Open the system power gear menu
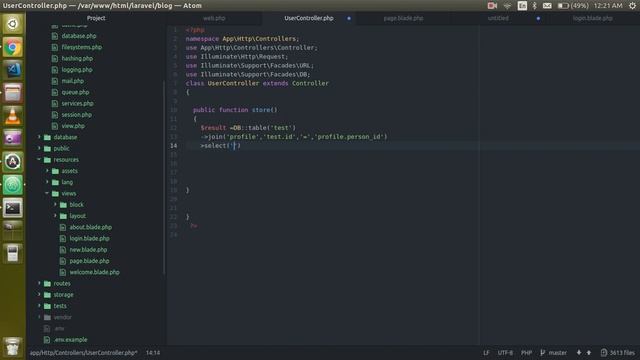This screenshot has height=360, width=640. tap(633, 6)
